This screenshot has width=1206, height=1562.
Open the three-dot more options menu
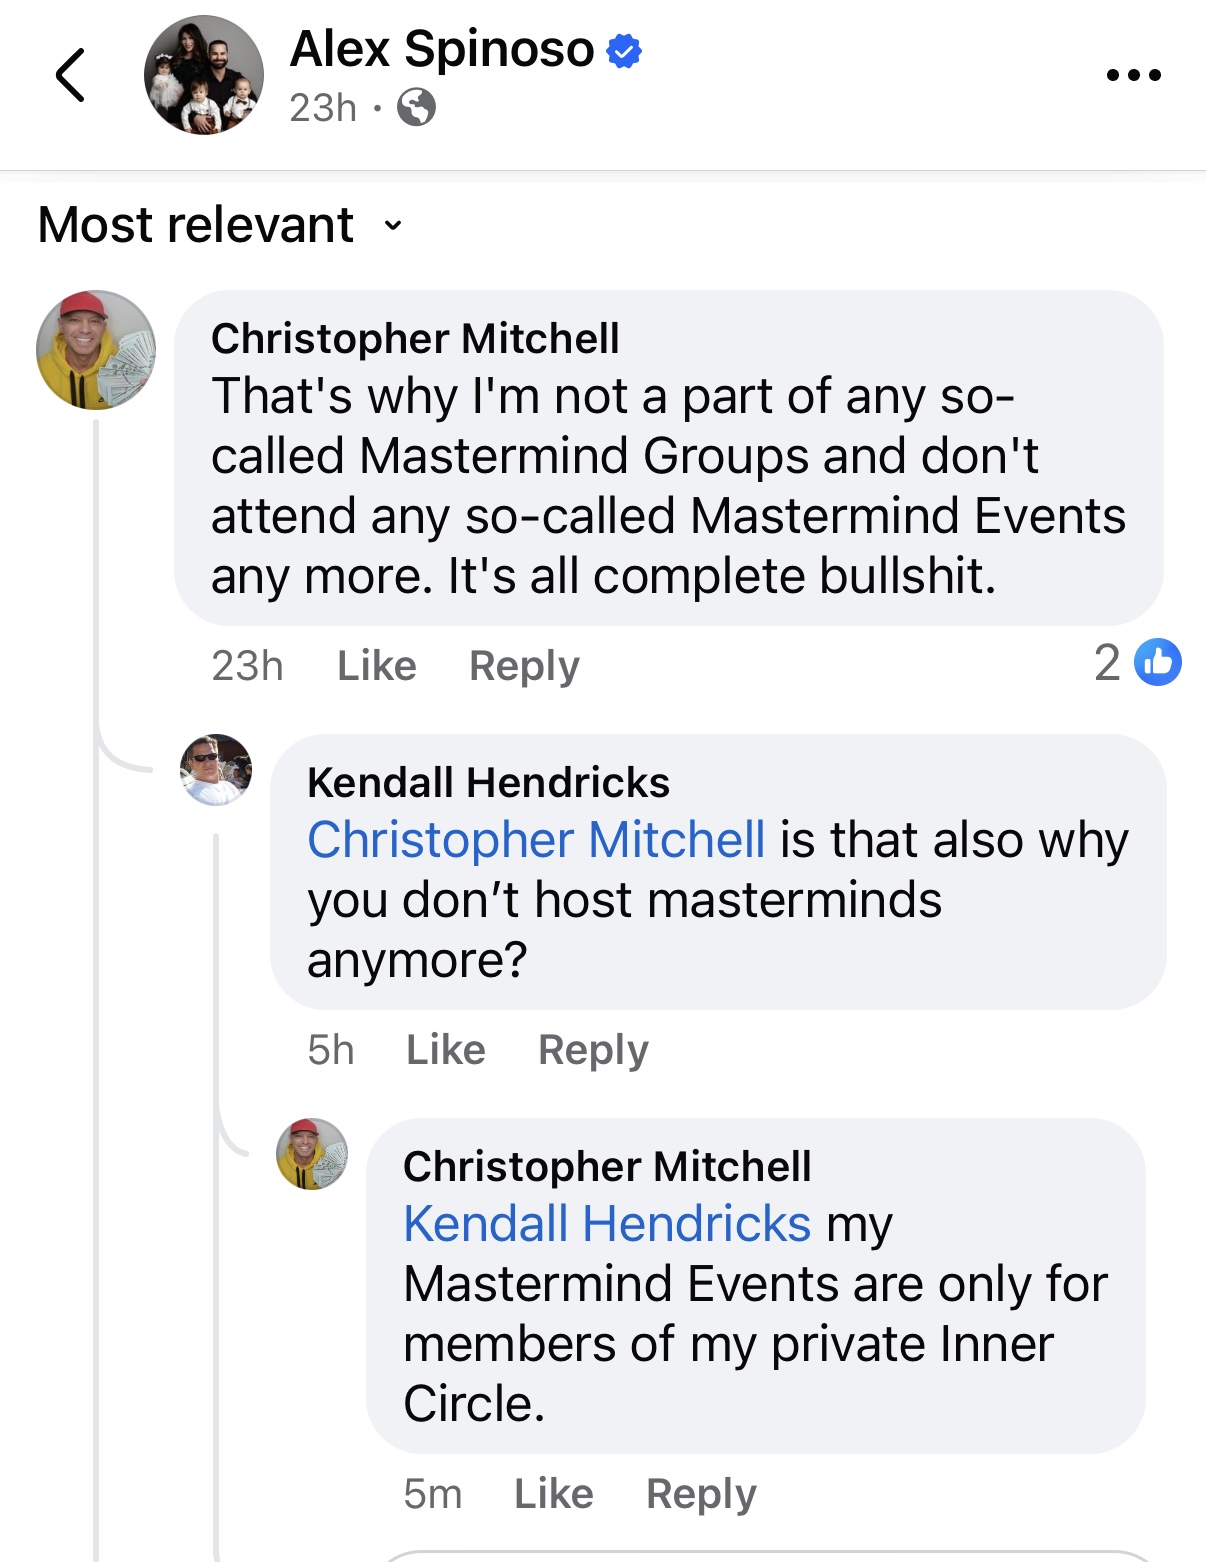click(x=1133, y=75)
